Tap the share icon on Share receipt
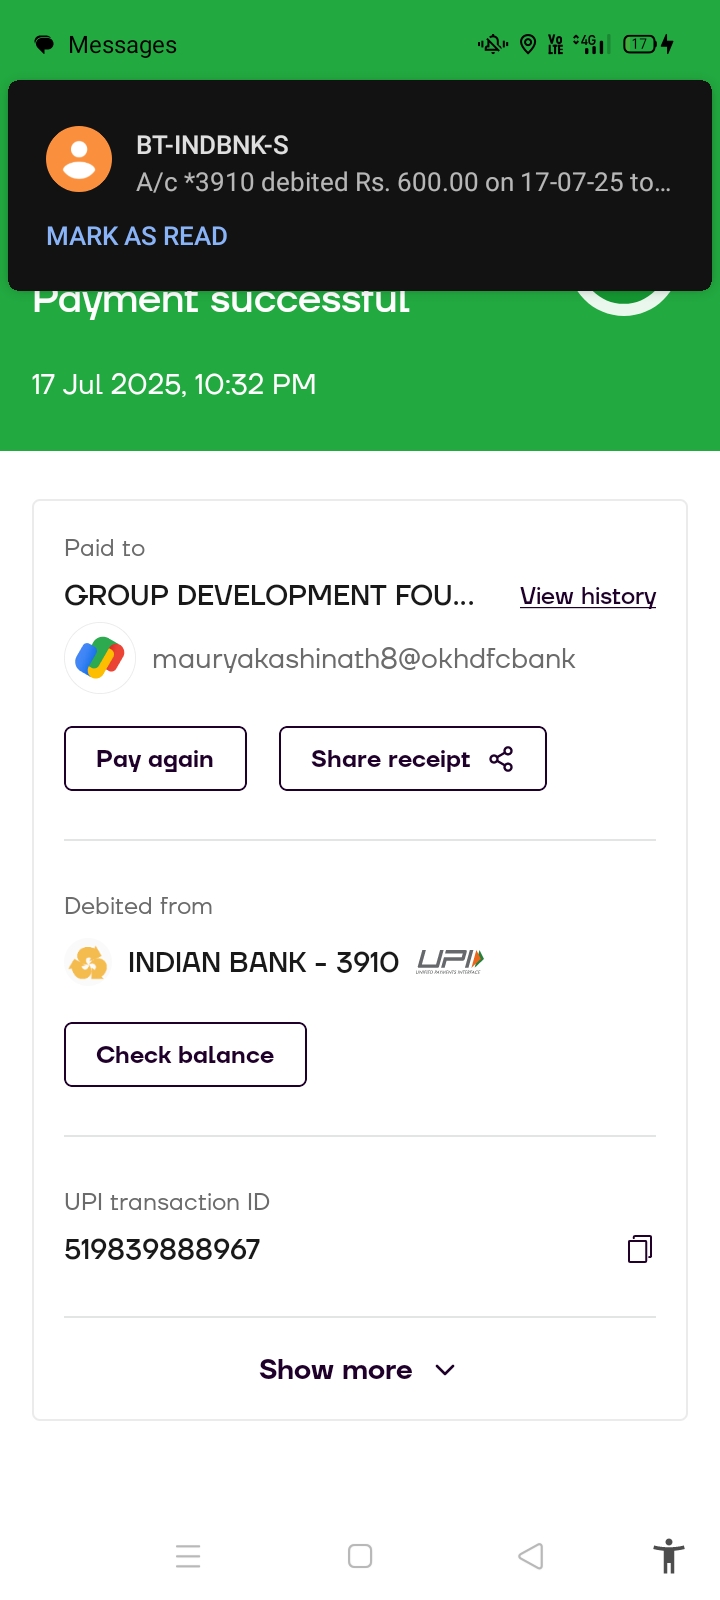The width and height of the screenshot is (720, 1600). pyautogui.click(x=501, y=759)
